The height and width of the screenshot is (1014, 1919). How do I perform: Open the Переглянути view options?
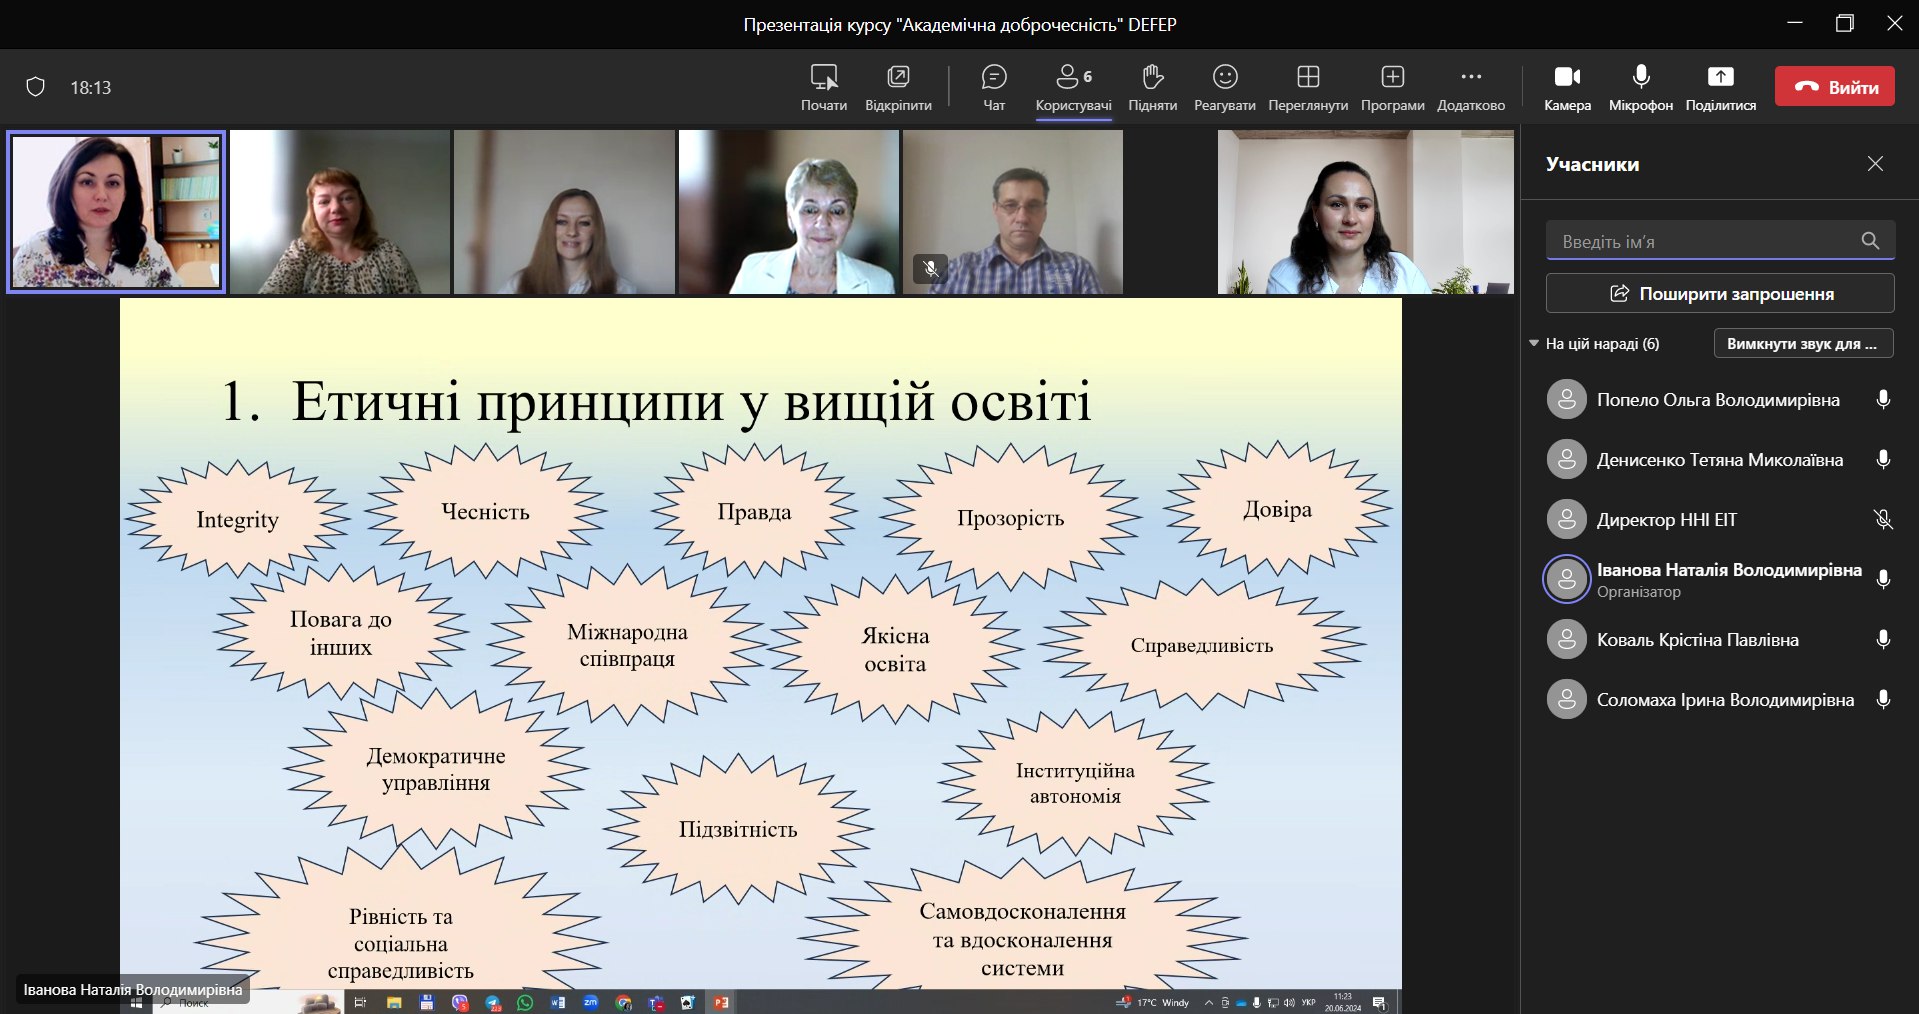coord(1307,87)
